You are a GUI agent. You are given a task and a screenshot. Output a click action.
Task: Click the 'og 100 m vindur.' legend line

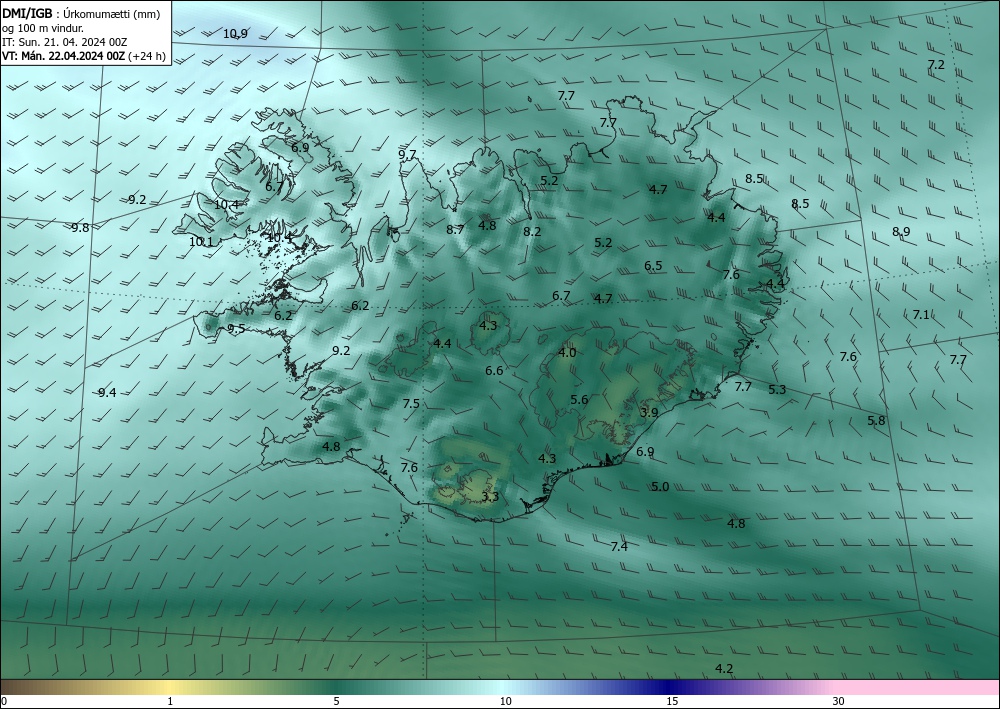(x=43, y=28)
